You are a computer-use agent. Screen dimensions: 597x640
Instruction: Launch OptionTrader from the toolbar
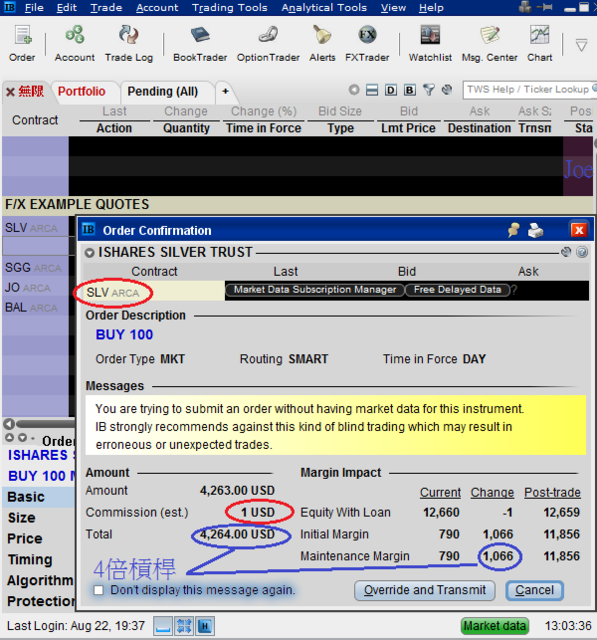pyautogui.click(x=268, y=43)
